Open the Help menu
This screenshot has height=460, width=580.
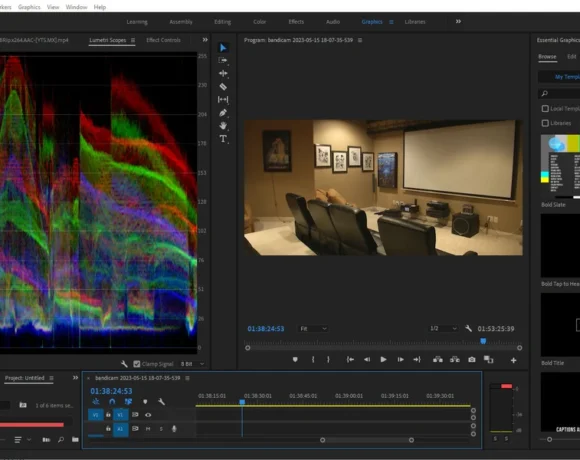coord(100,7)
